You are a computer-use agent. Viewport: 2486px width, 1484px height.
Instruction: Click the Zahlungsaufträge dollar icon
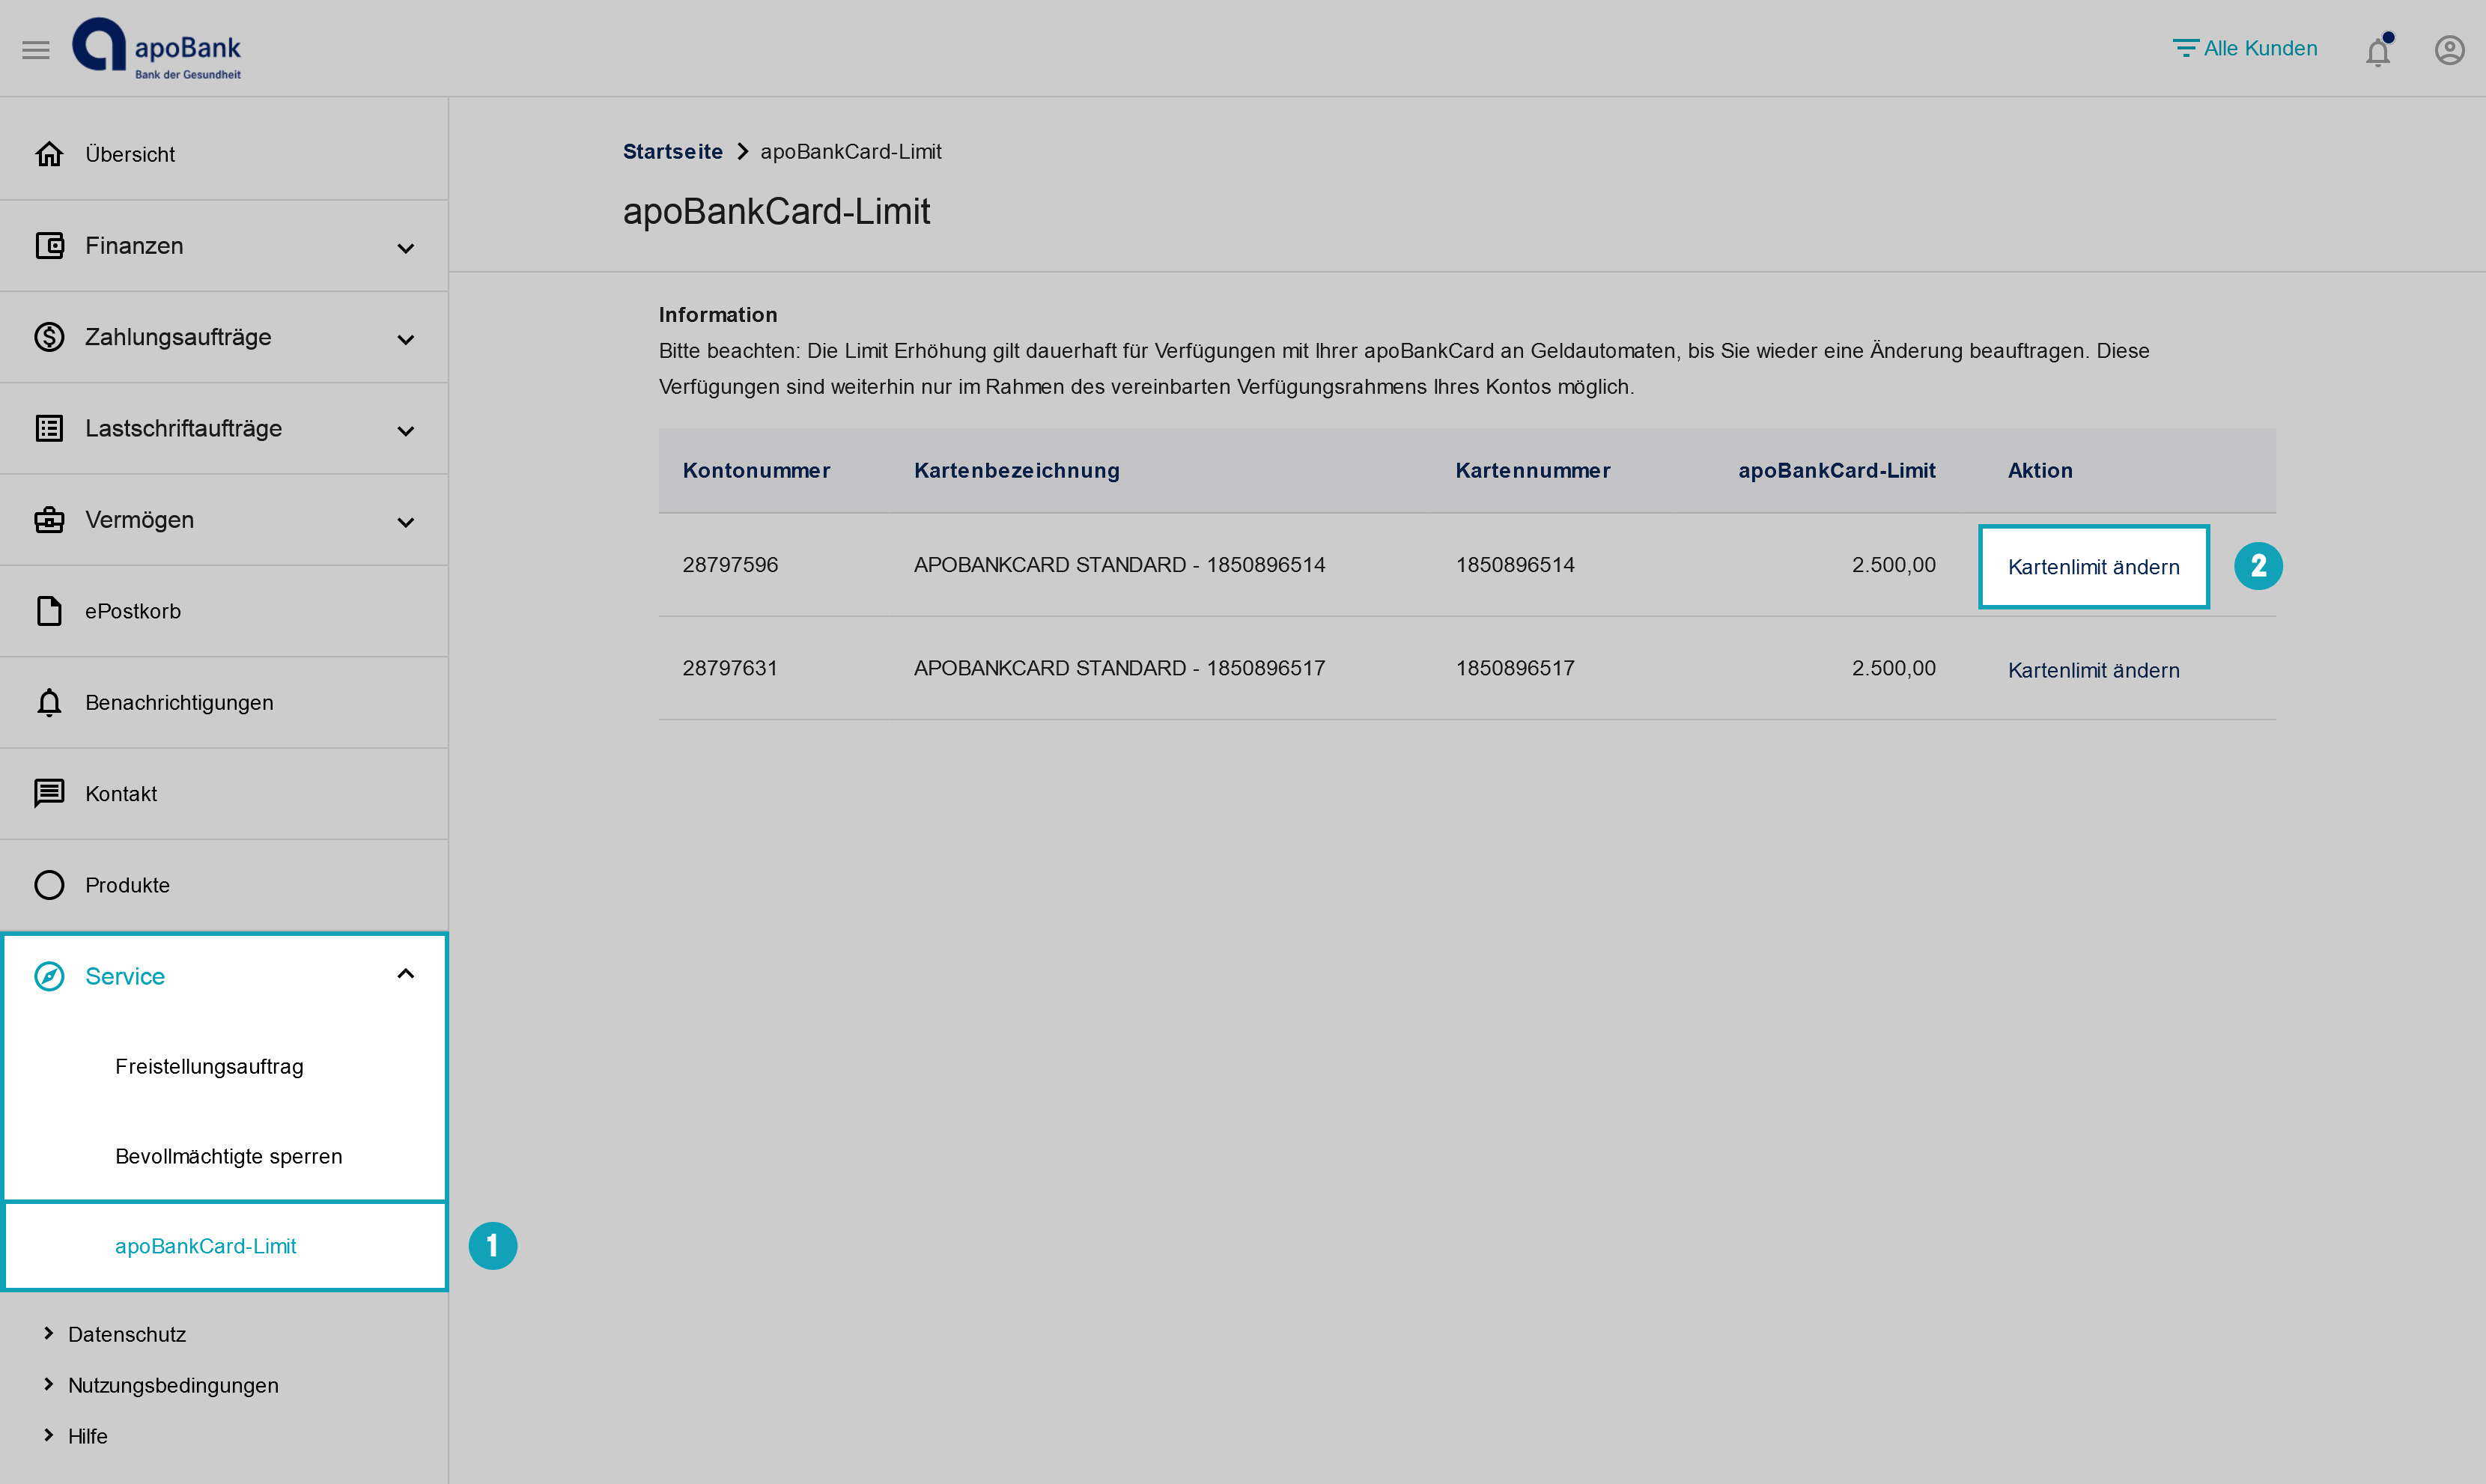49,337
